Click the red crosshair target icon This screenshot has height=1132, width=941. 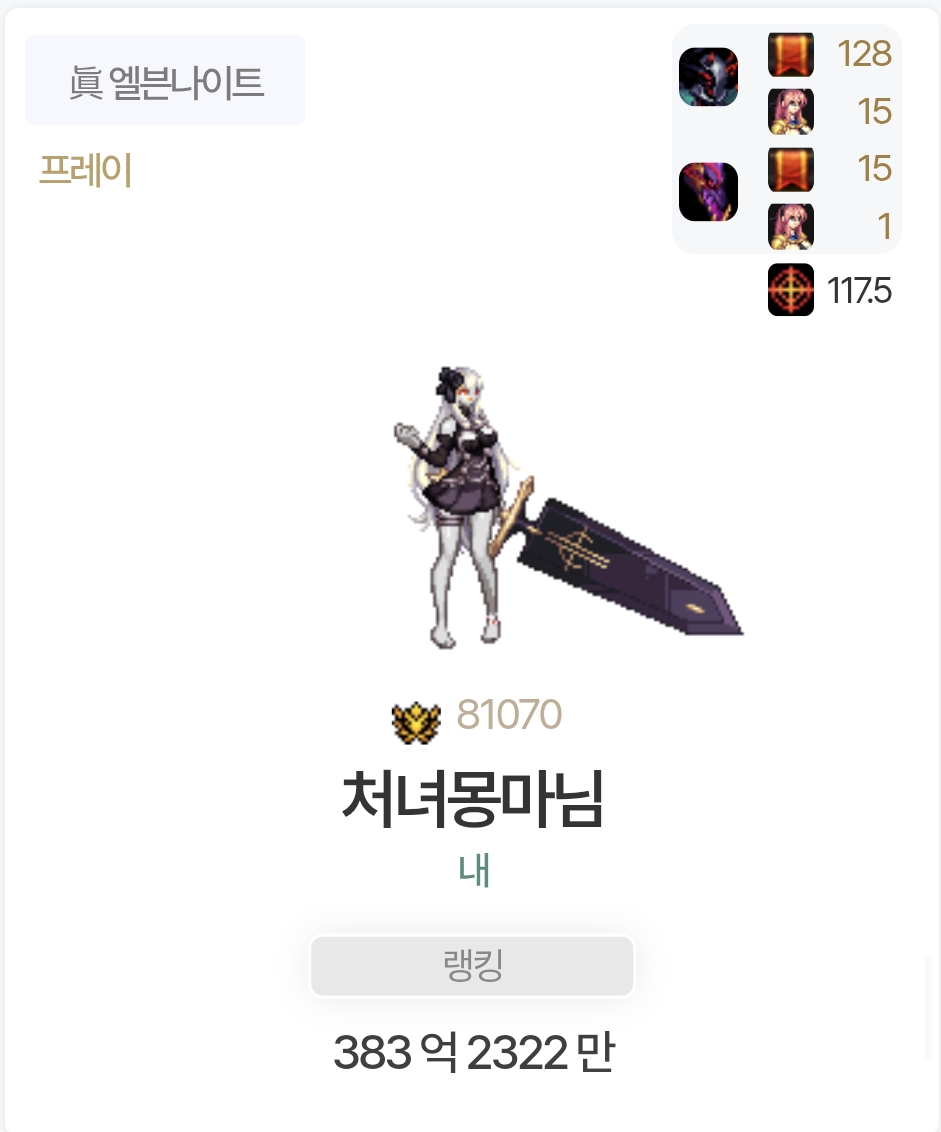791,290
